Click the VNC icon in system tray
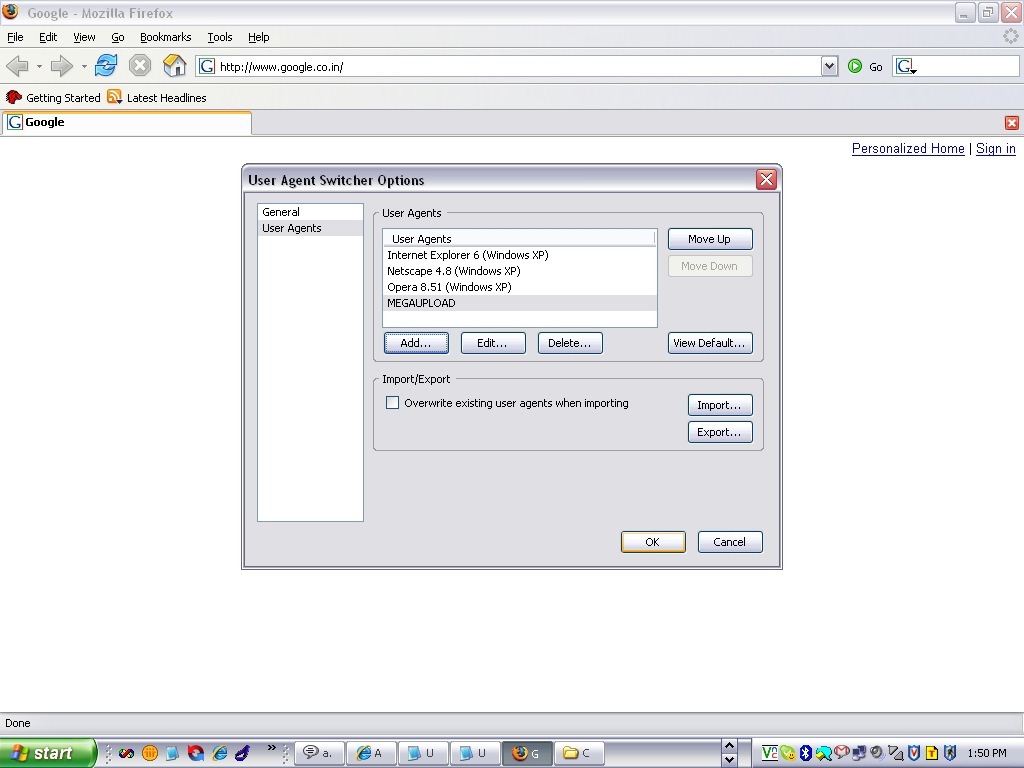 coord(769,753)
